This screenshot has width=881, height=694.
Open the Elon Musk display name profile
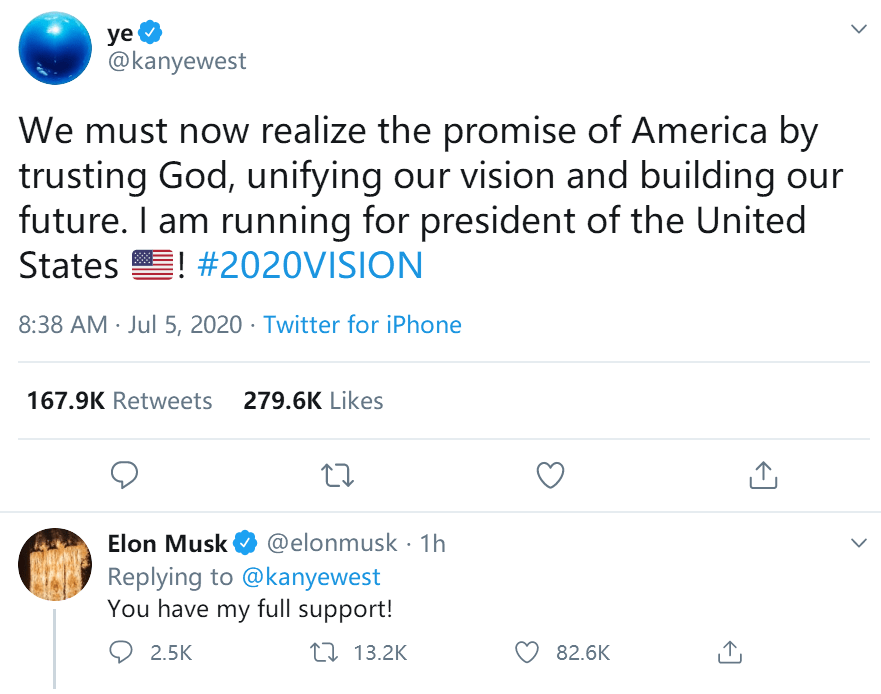tap(167, 543)
